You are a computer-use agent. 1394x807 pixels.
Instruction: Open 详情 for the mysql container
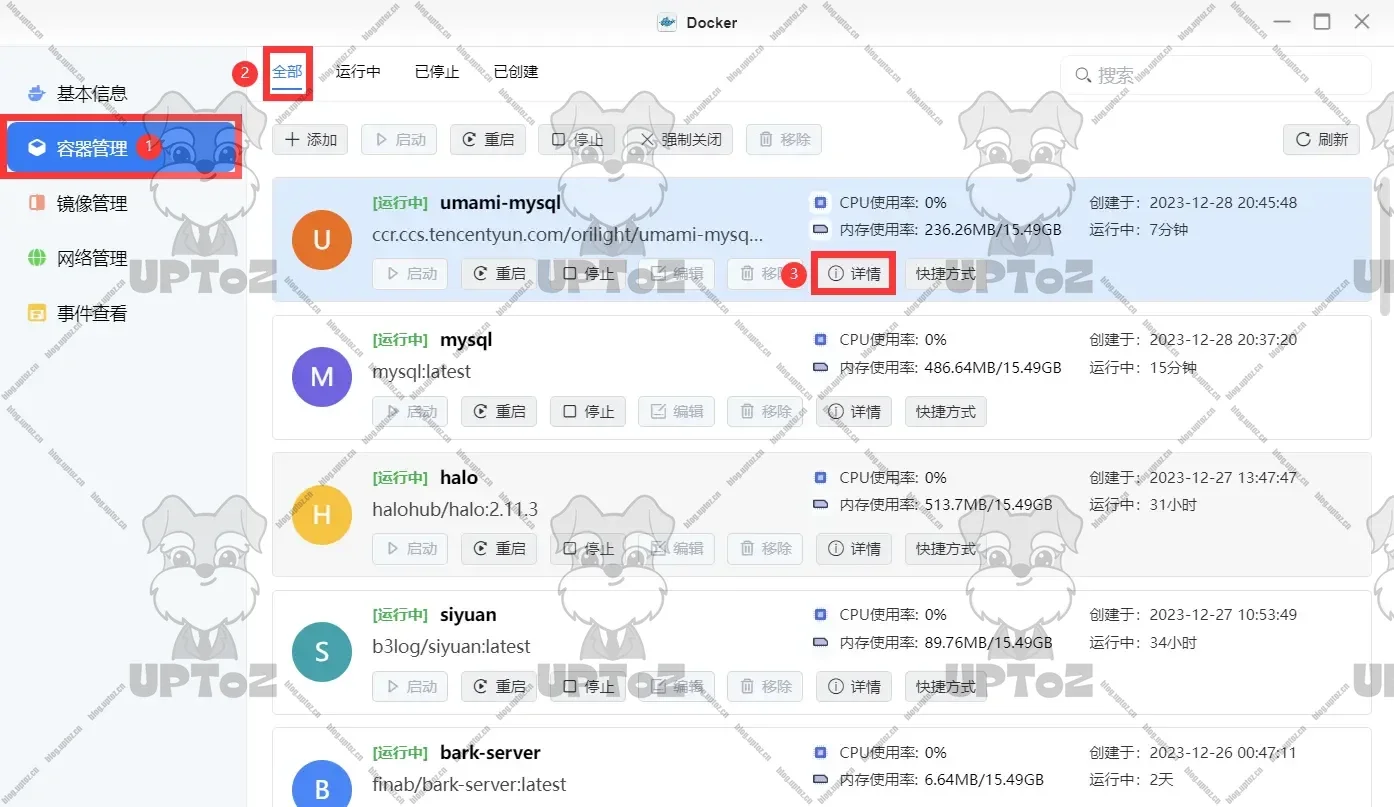tap(855, 411)
